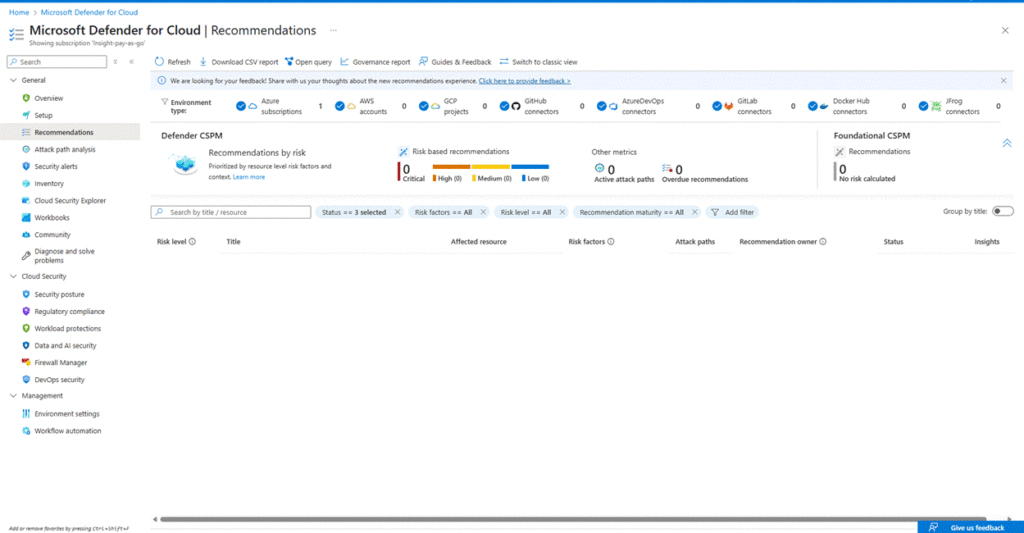Viewport: 1024px width, 533px height.
Task: Collapse the General section in sidebar
Action: [x=13, y=80]
